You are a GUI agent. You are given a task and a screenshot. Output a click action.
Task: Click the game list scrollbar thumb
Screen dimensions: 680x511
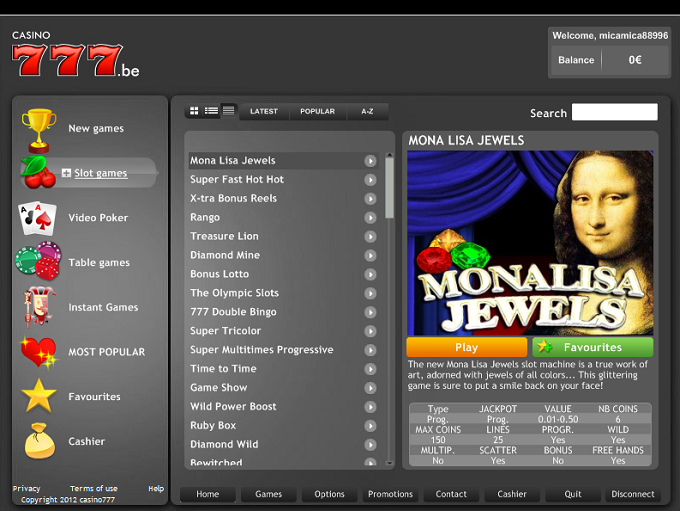click(x=389, y=188)
